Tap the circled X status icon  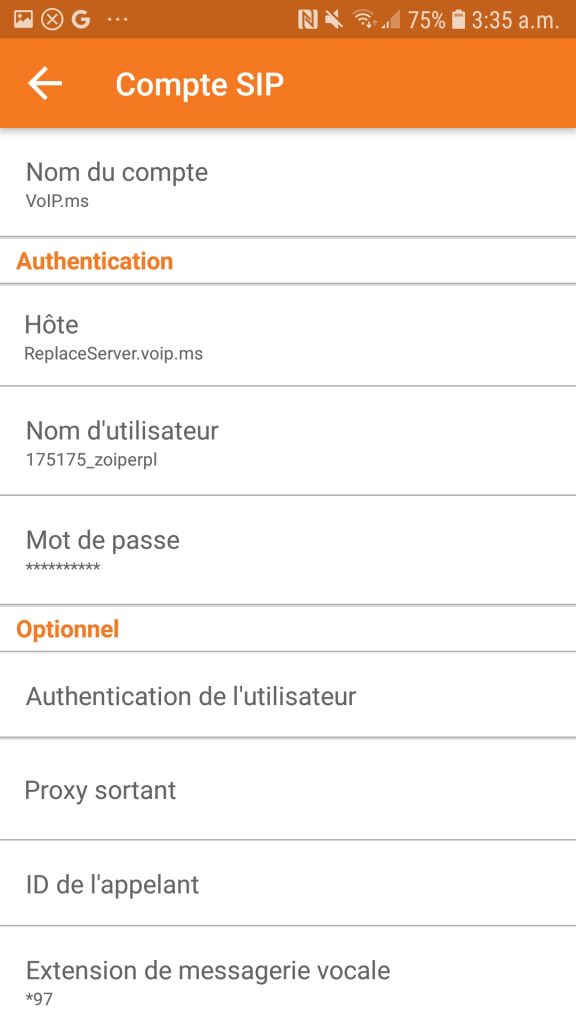click(x=52, y=20)
